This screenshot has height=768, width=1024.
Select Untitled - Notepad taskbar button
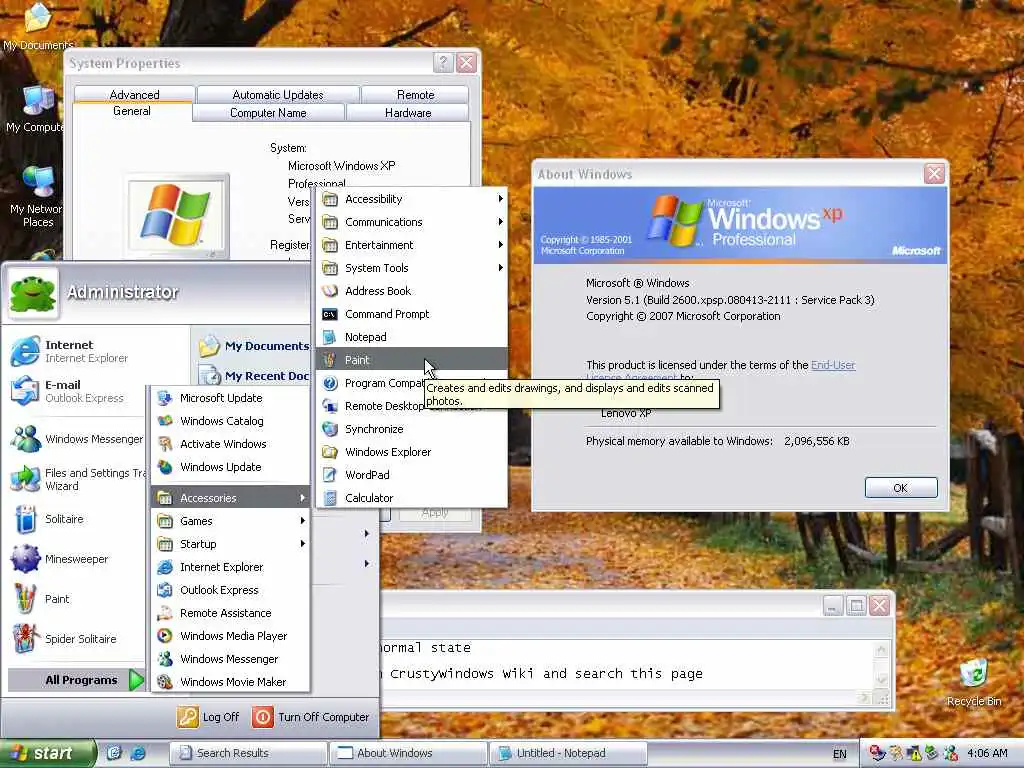click(568, 753)
